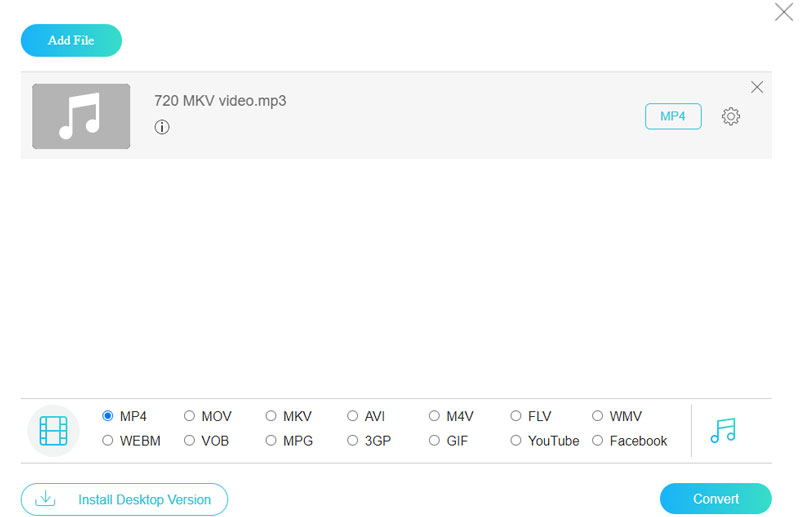Viewport: 800px width, 517px height.
Task: Select WEBM as output format
Action: [x=108, y=441]
